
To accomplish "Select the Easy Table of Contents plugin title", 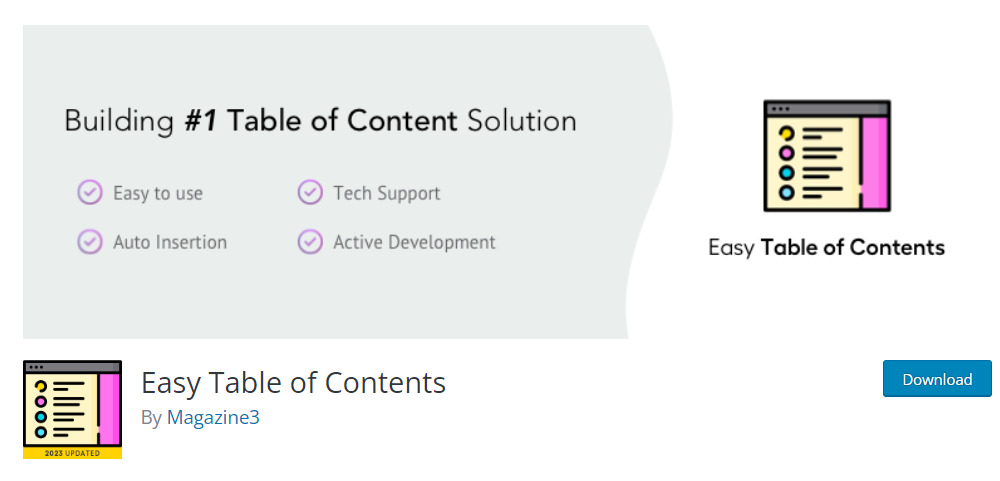I will (293, 383).
